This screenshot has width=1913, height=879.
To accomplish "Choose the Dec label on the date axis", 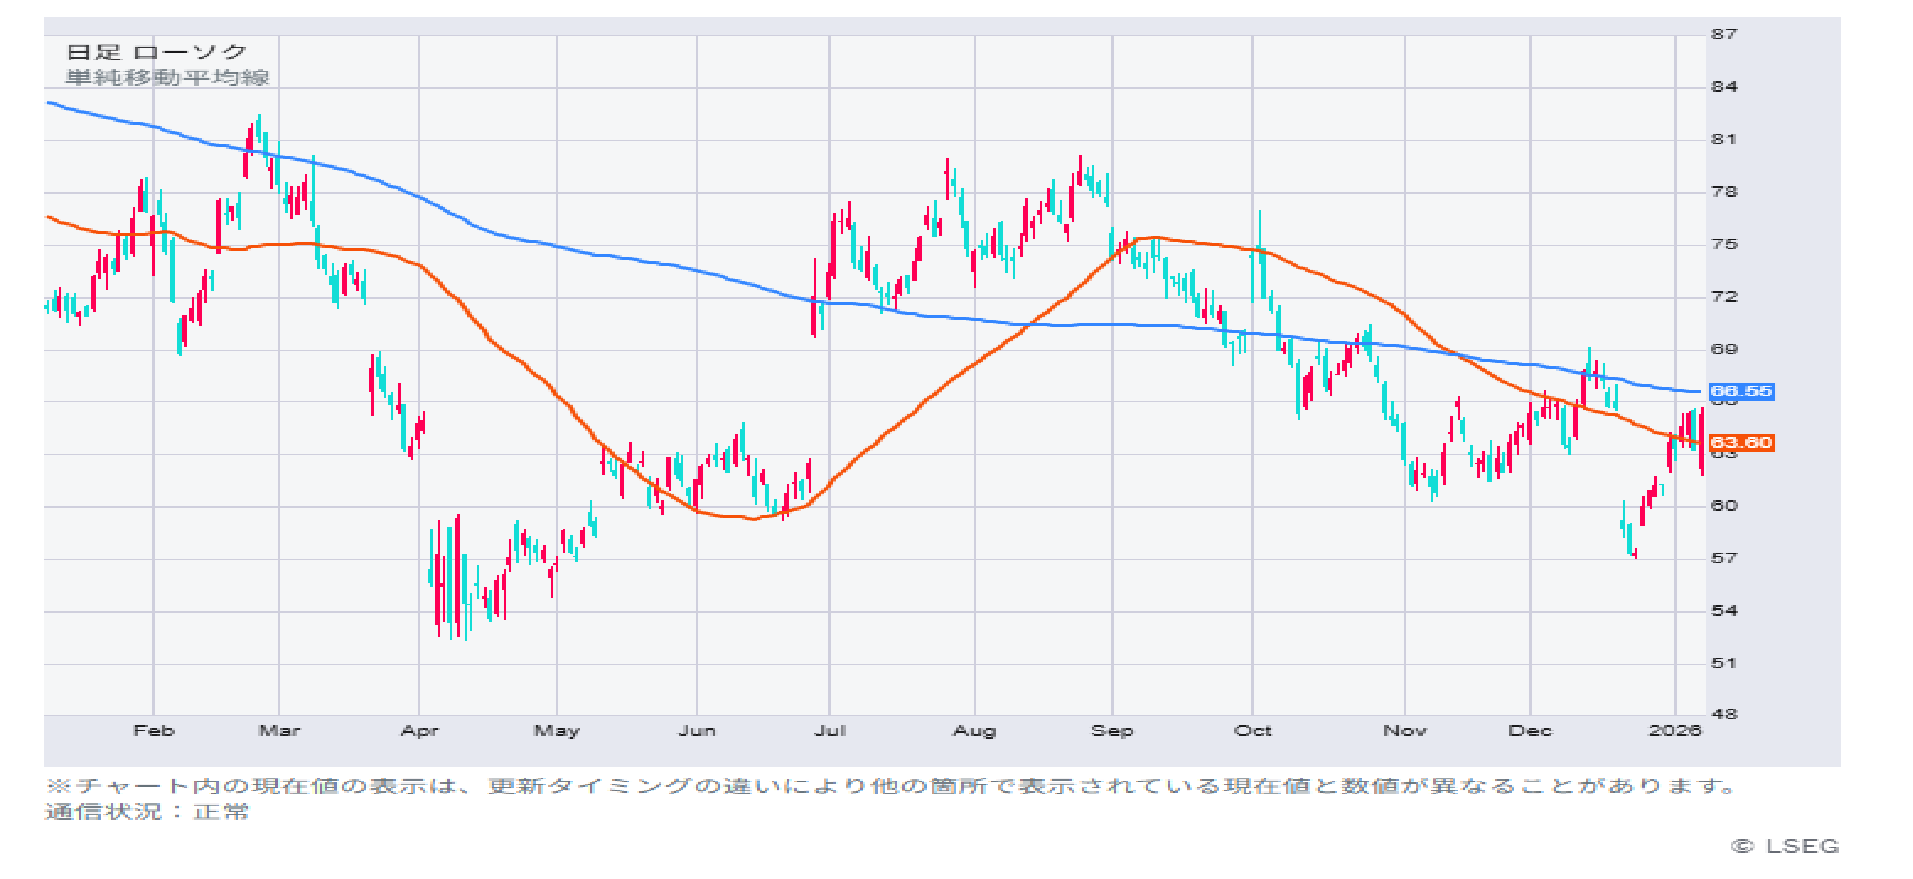I will coord(1529,731).
